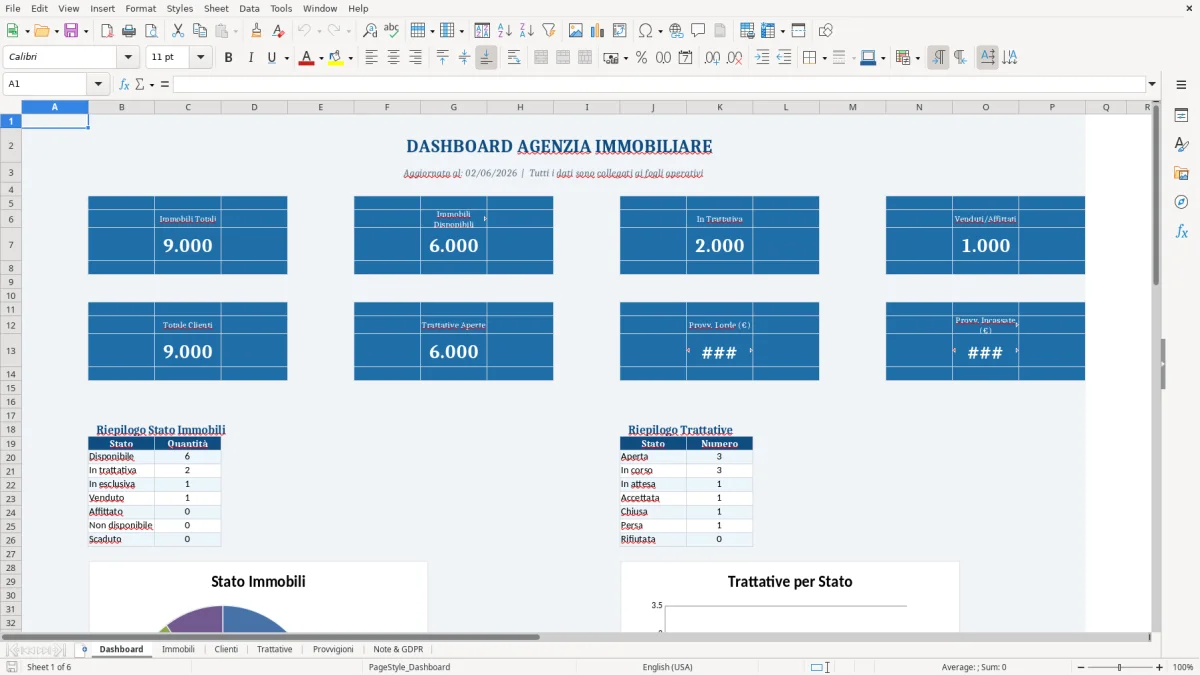Open sidebar Properties panel icon
The image size is (1200, 675).
(1181, 115)
